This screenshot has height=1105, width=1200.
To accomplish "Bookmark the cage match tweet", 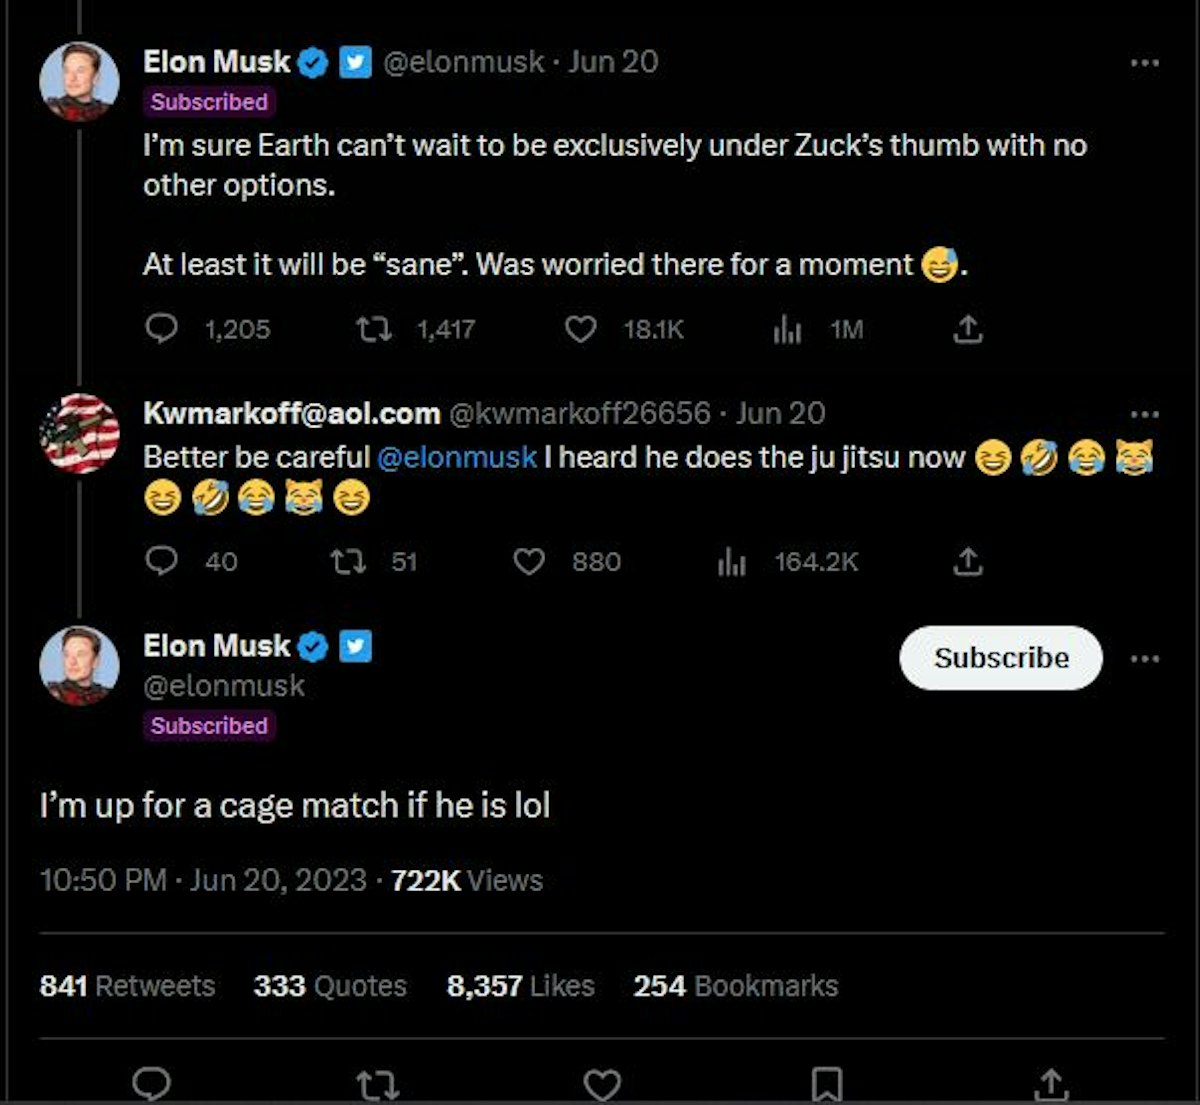I will [826, 1084].
